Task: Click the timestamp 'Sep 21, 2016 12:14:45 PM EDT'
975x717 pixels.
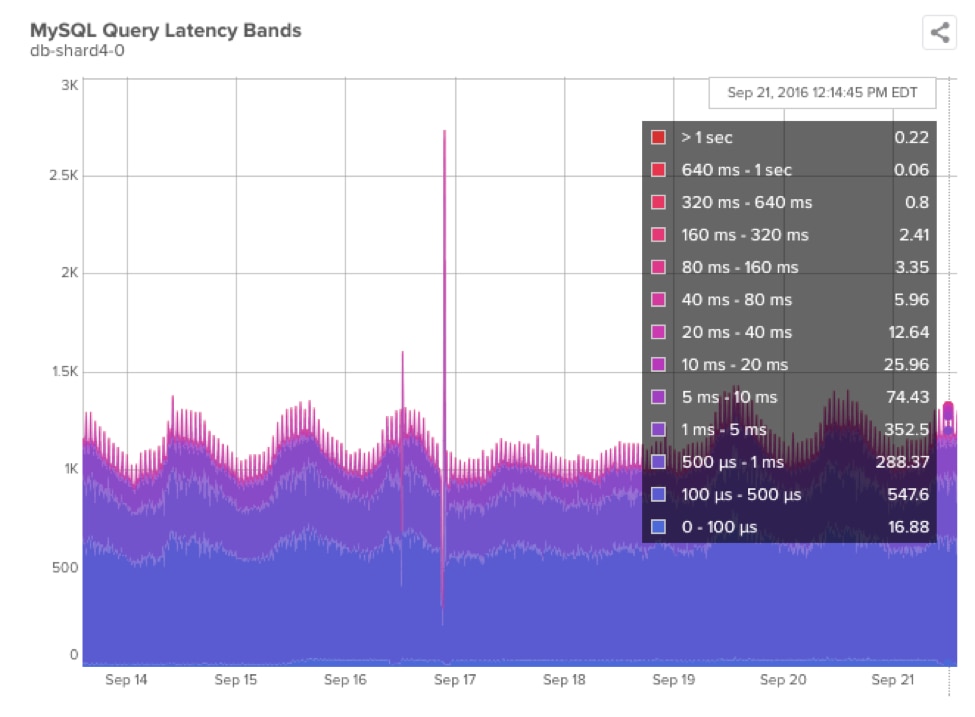Action: click(822, 93)
